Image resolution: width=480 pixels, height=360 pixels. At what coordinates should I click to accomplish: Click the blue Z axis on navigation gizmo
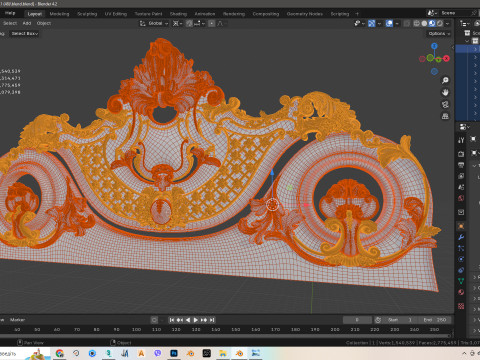pos(434,46)
